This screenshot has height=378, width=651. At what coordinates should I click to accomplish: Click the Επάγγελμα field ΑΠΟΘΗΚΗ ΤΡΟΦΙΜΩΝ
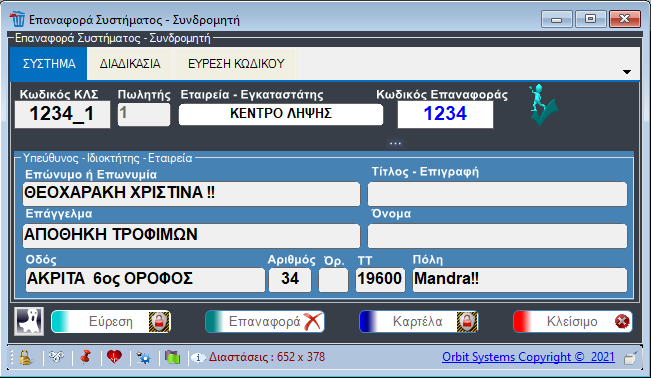click(191, 236)
